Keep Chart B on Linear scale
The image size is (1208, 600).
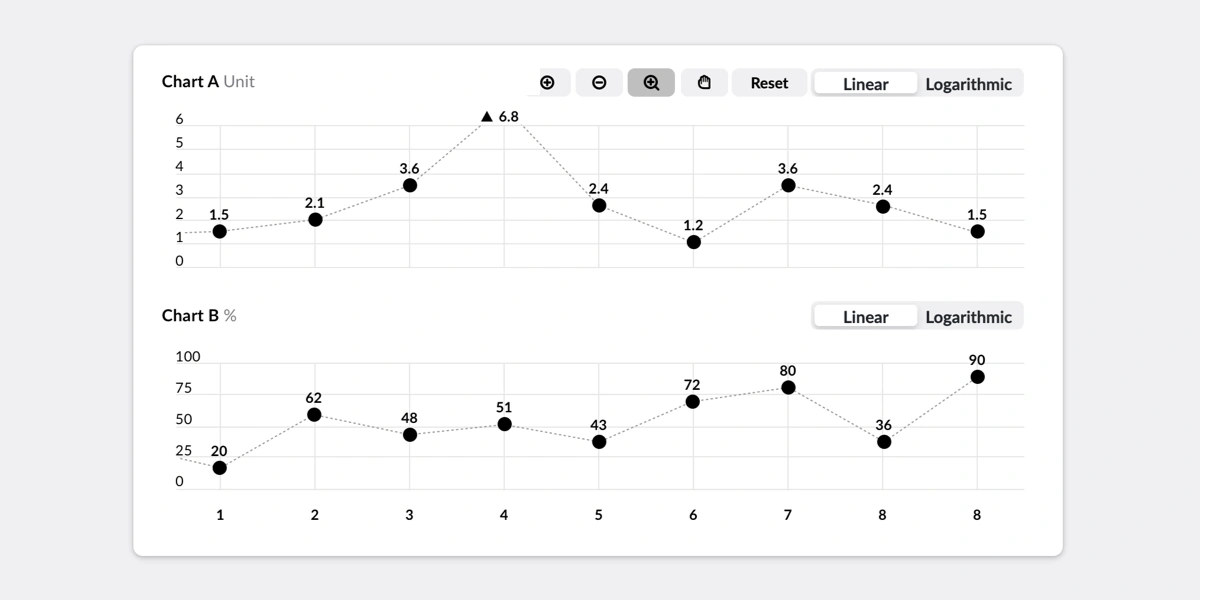(866, 316)
